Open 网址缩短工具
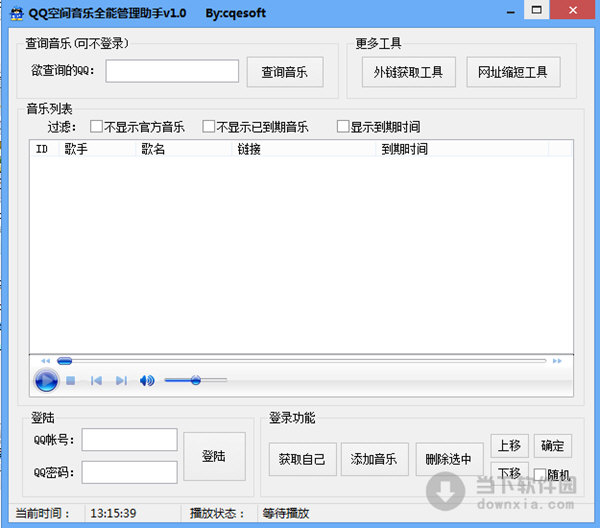This screenshot has width=600, height=528. 513,72
